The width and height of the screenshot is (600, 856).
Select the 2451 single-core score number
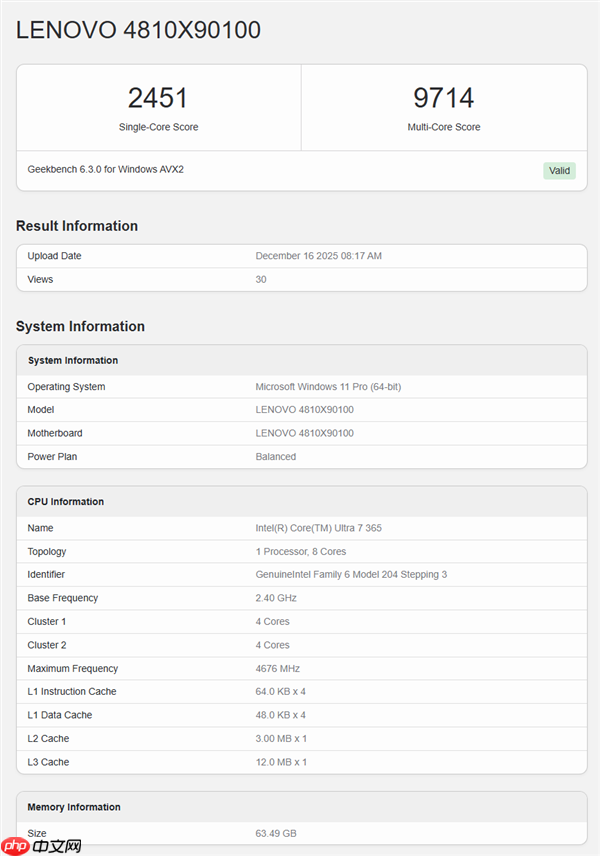[158, 98]
